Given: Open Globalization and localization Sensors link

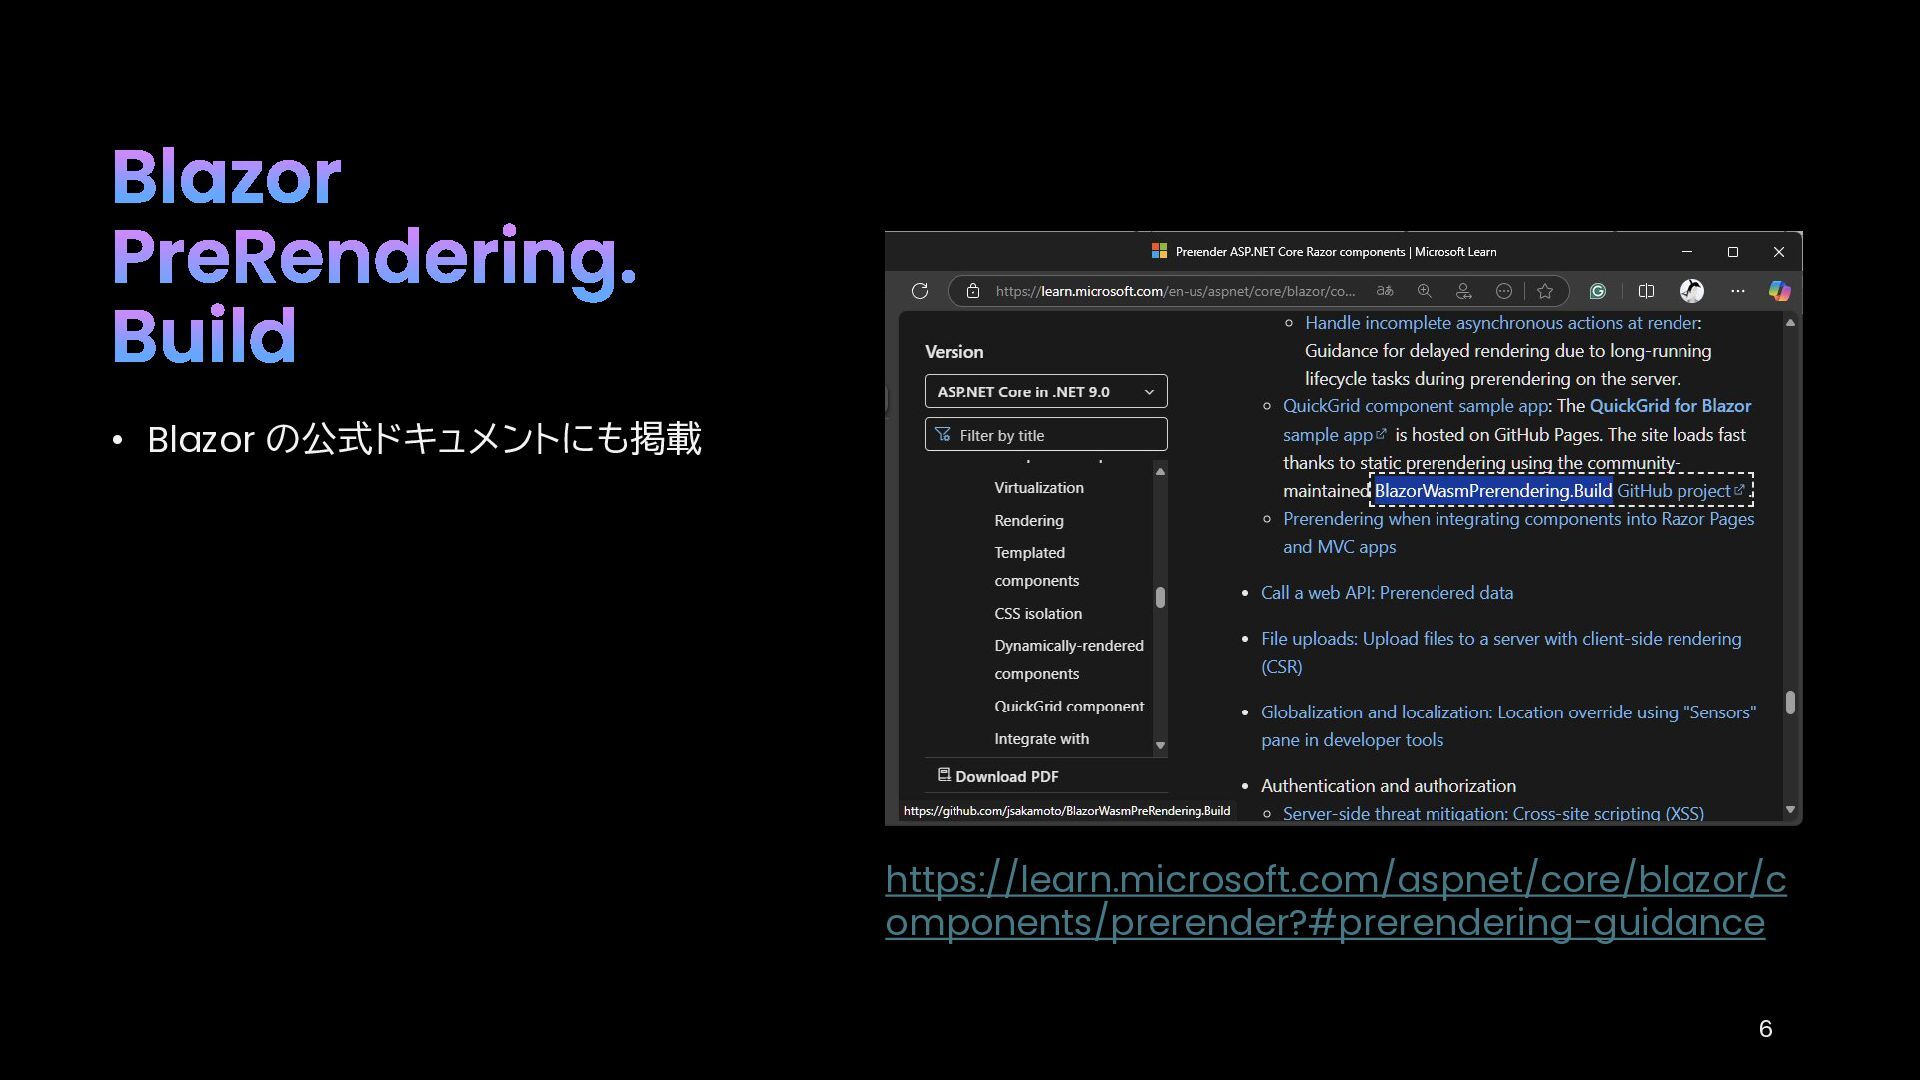Looking at the screenshot, I should (x=1508, y=726).
